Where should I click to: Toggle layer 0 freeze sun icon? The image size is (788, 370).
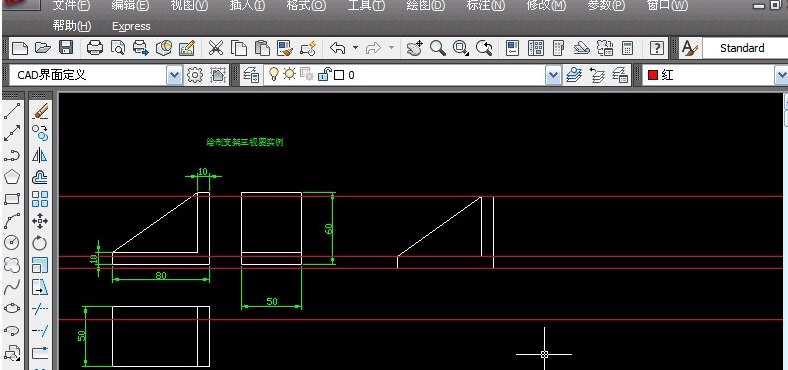289,74
